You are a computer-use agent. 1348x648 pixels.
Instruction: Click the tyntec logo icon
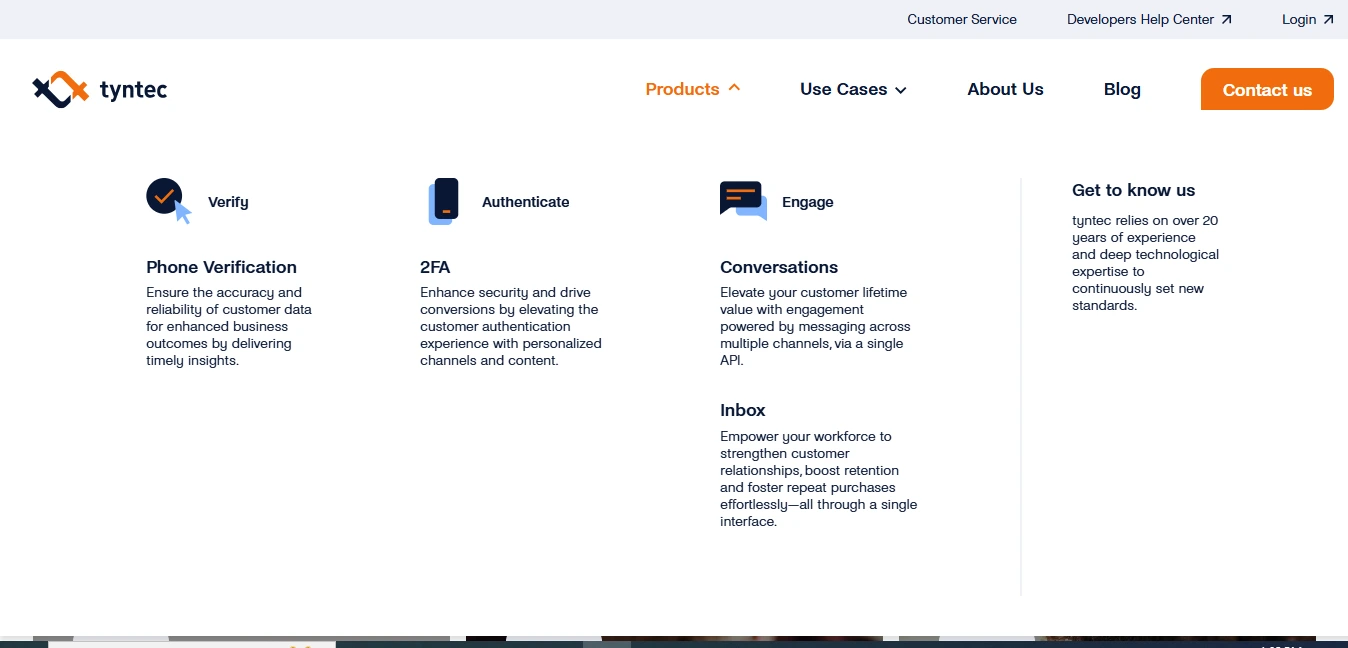coord(61,89)
